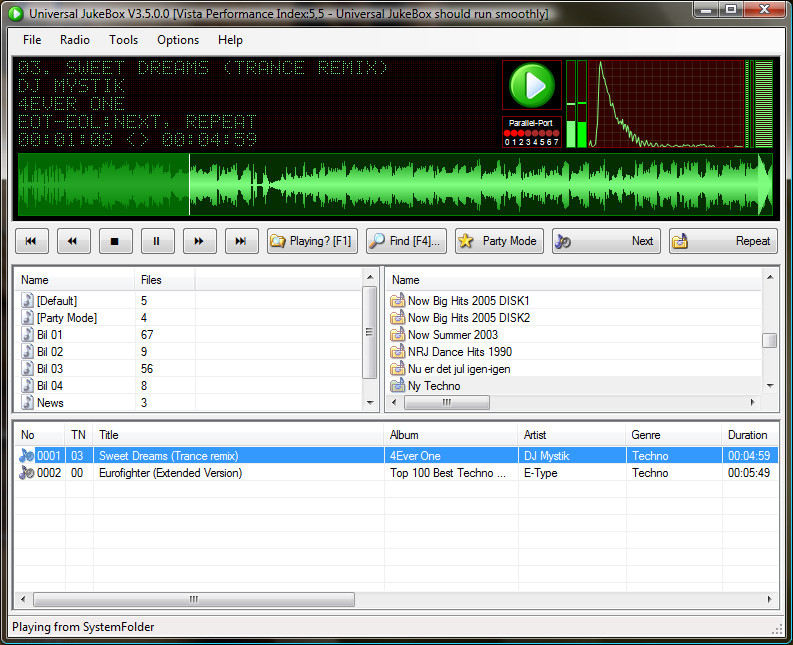This screenshot has width=793, height=645.
Task: Click the playlist panel scroll down arrow
Action: coord(370,403)
